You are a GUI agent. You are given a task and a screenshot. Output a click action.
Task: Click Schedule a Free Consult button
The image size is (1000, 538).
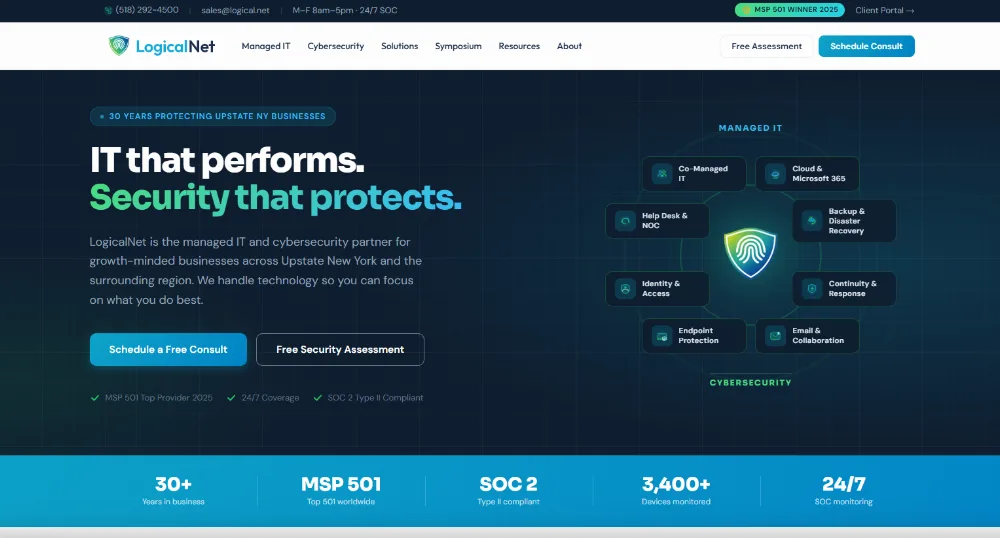click(168, 349)
